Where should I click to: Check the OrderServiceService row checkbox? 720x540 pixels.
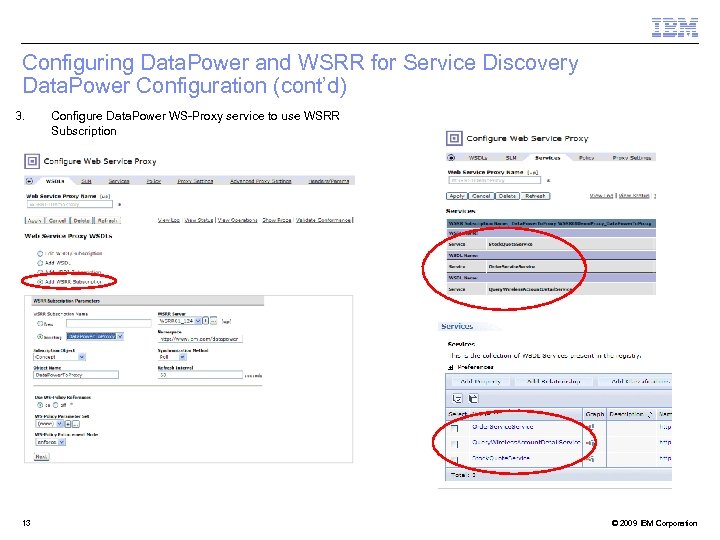(x=455, y=428)
